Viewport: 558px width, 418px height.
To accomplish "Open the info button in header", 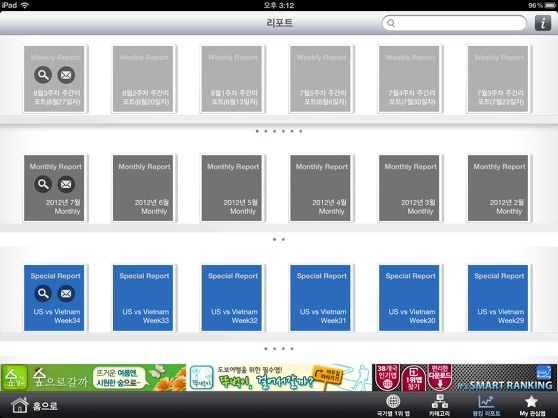I will pyautogui.click(x=543, y=23).
